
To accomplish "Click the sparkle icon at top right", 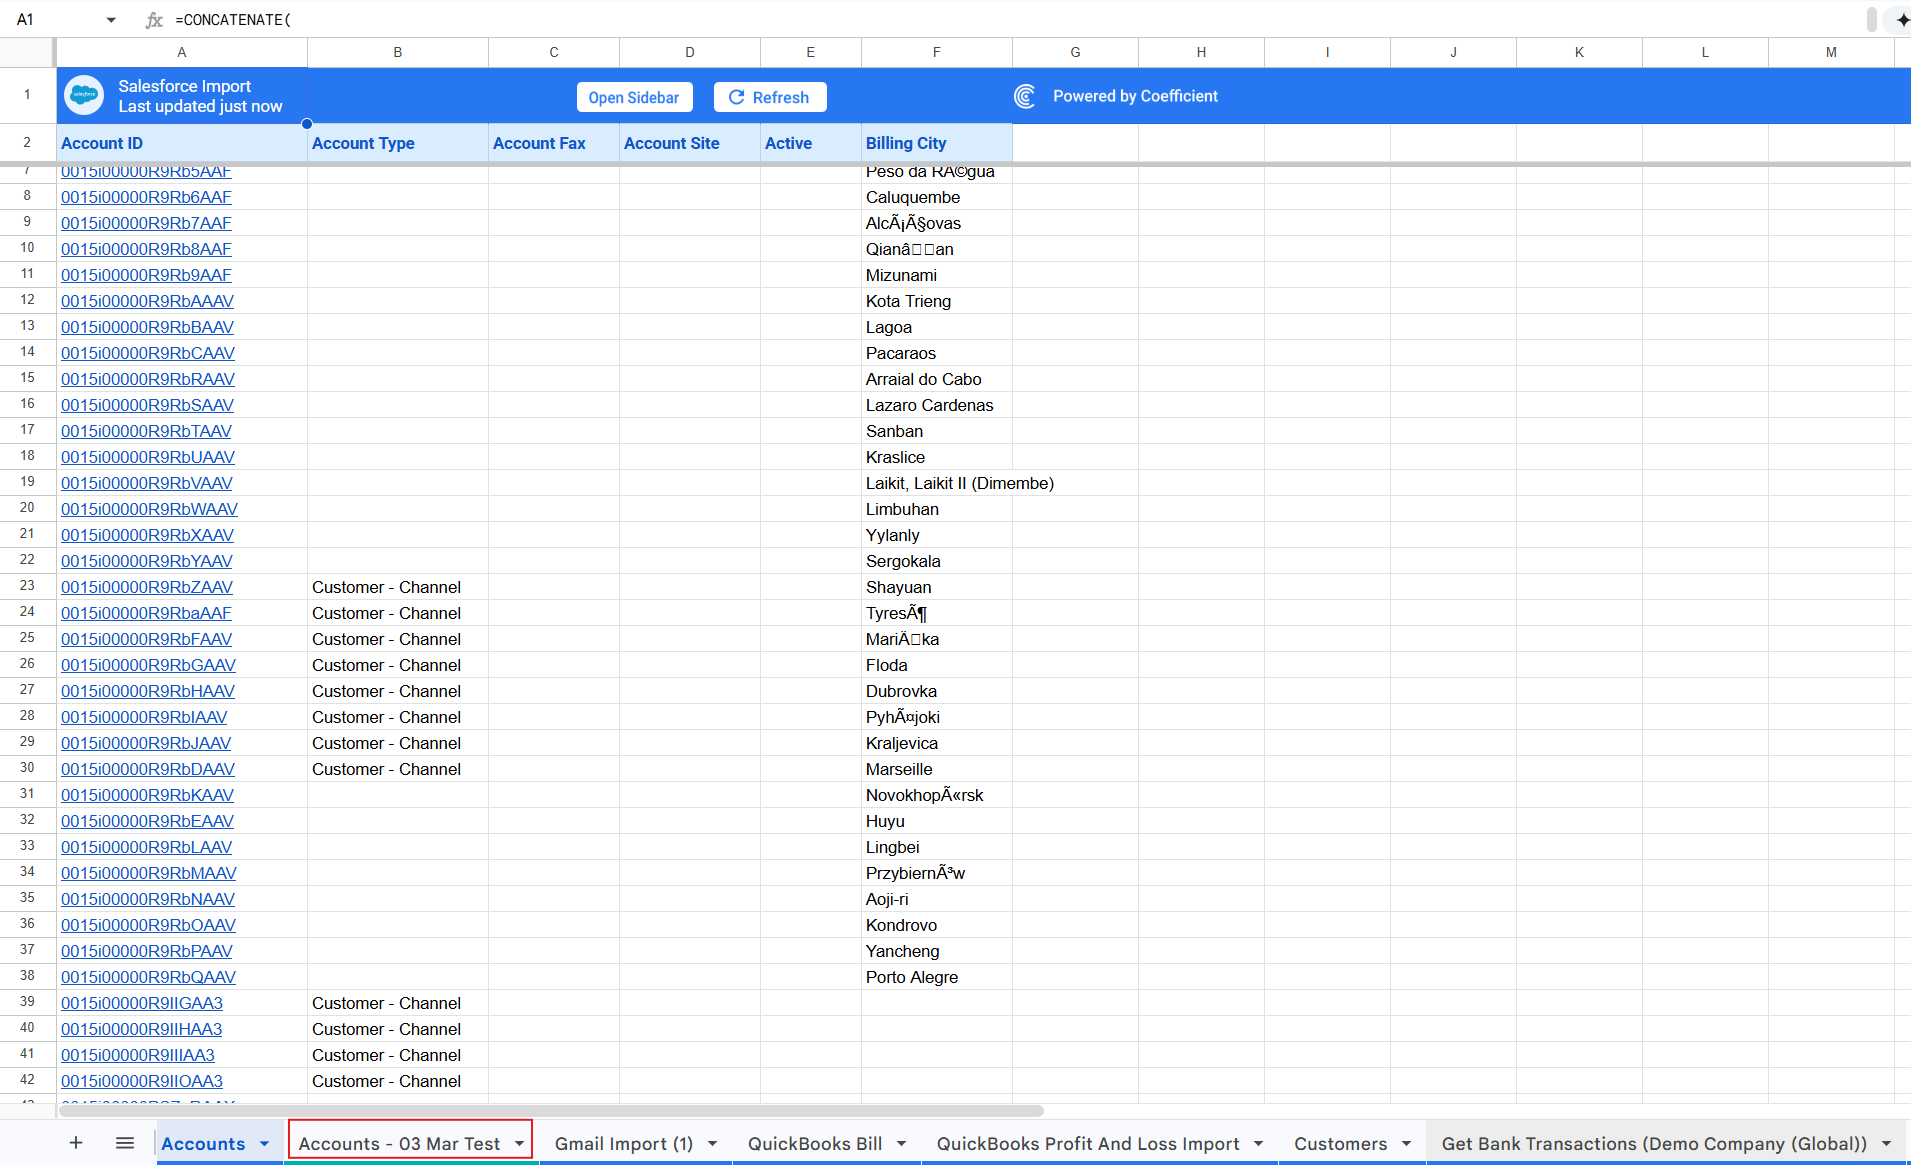I will coord(1901,20).
